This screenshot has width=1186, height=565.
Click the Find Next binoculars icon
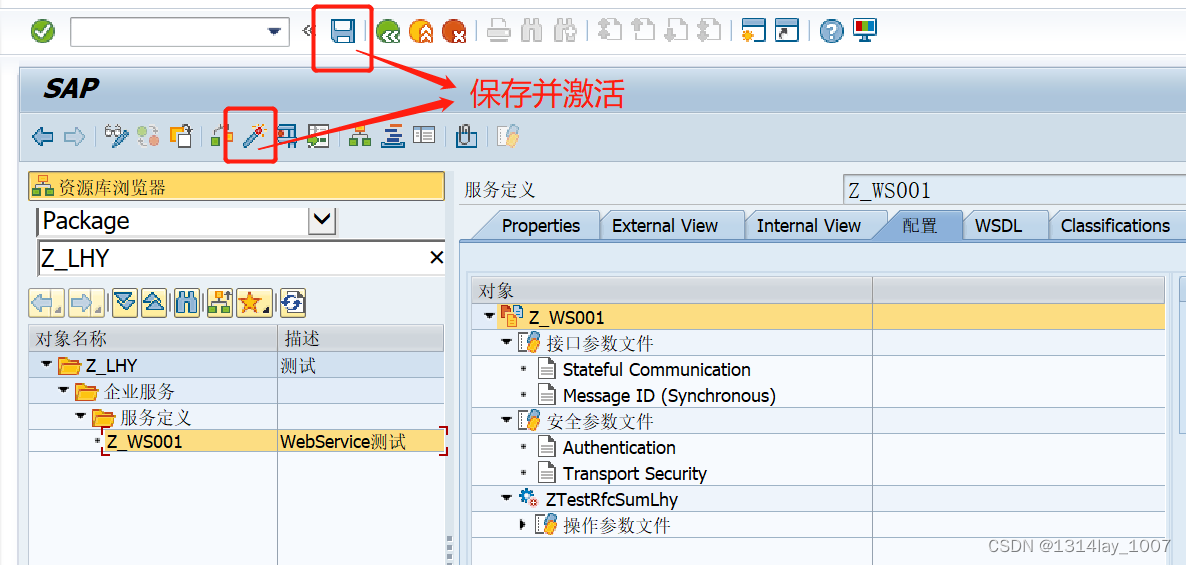[565, 31]
